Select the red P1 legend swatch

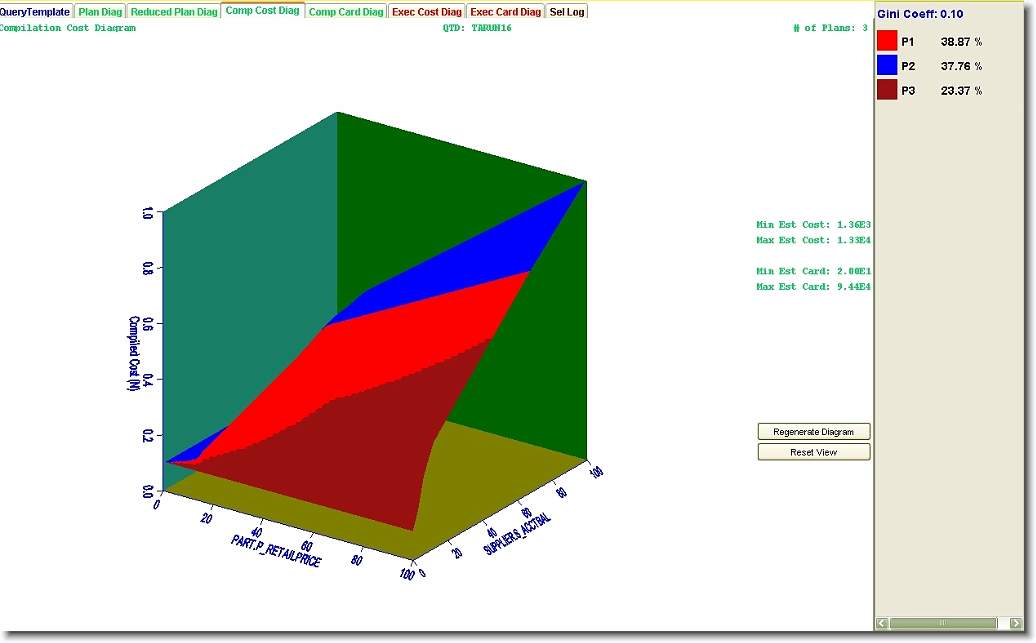(x=887, y=42)
